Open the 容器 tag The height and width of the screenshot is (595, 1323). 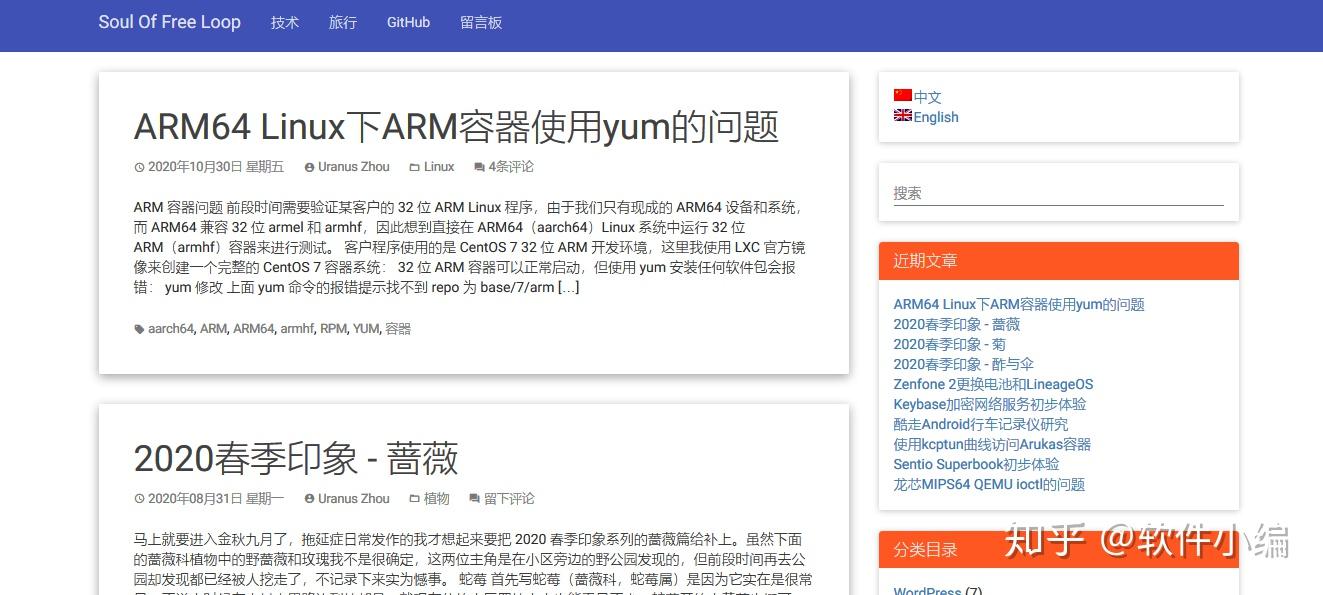[x=398, y=329]
